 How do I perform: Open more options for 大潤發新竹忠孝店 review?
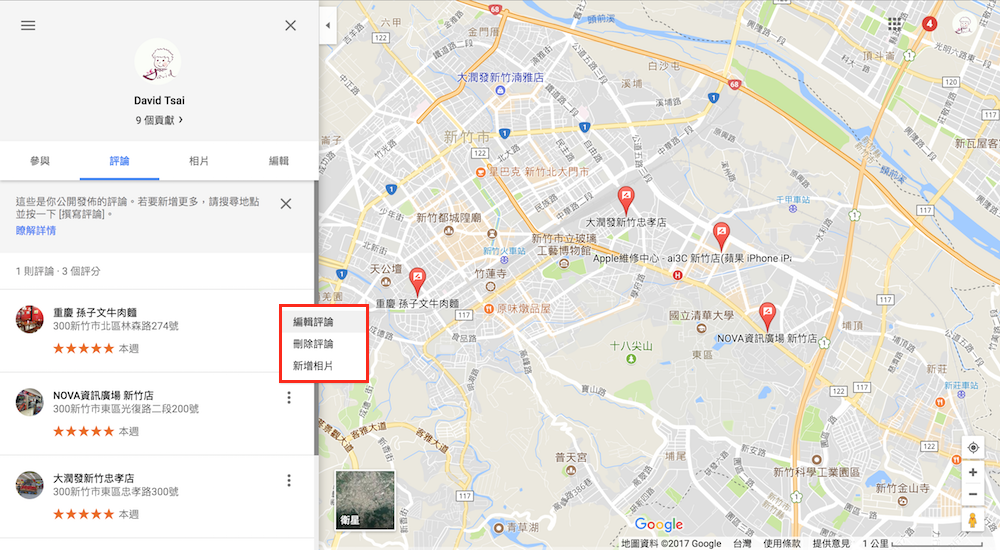coord(289,480)
